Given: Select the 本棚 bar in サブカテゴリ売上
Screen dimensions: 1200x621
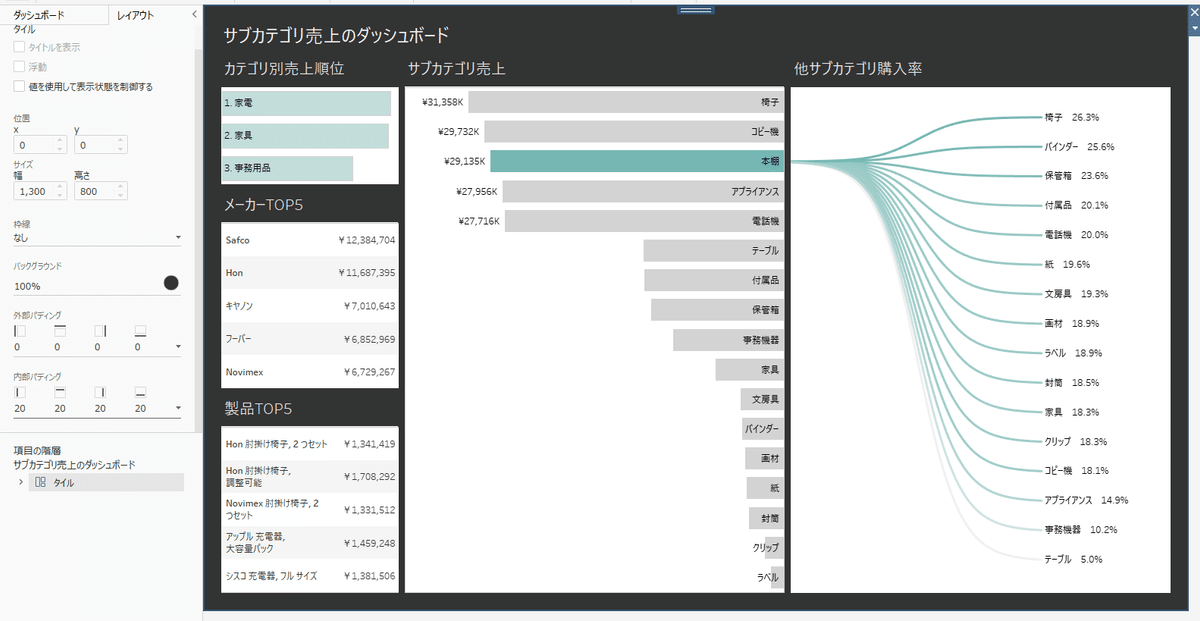Looking at the screenshot, I should [637, 161].
